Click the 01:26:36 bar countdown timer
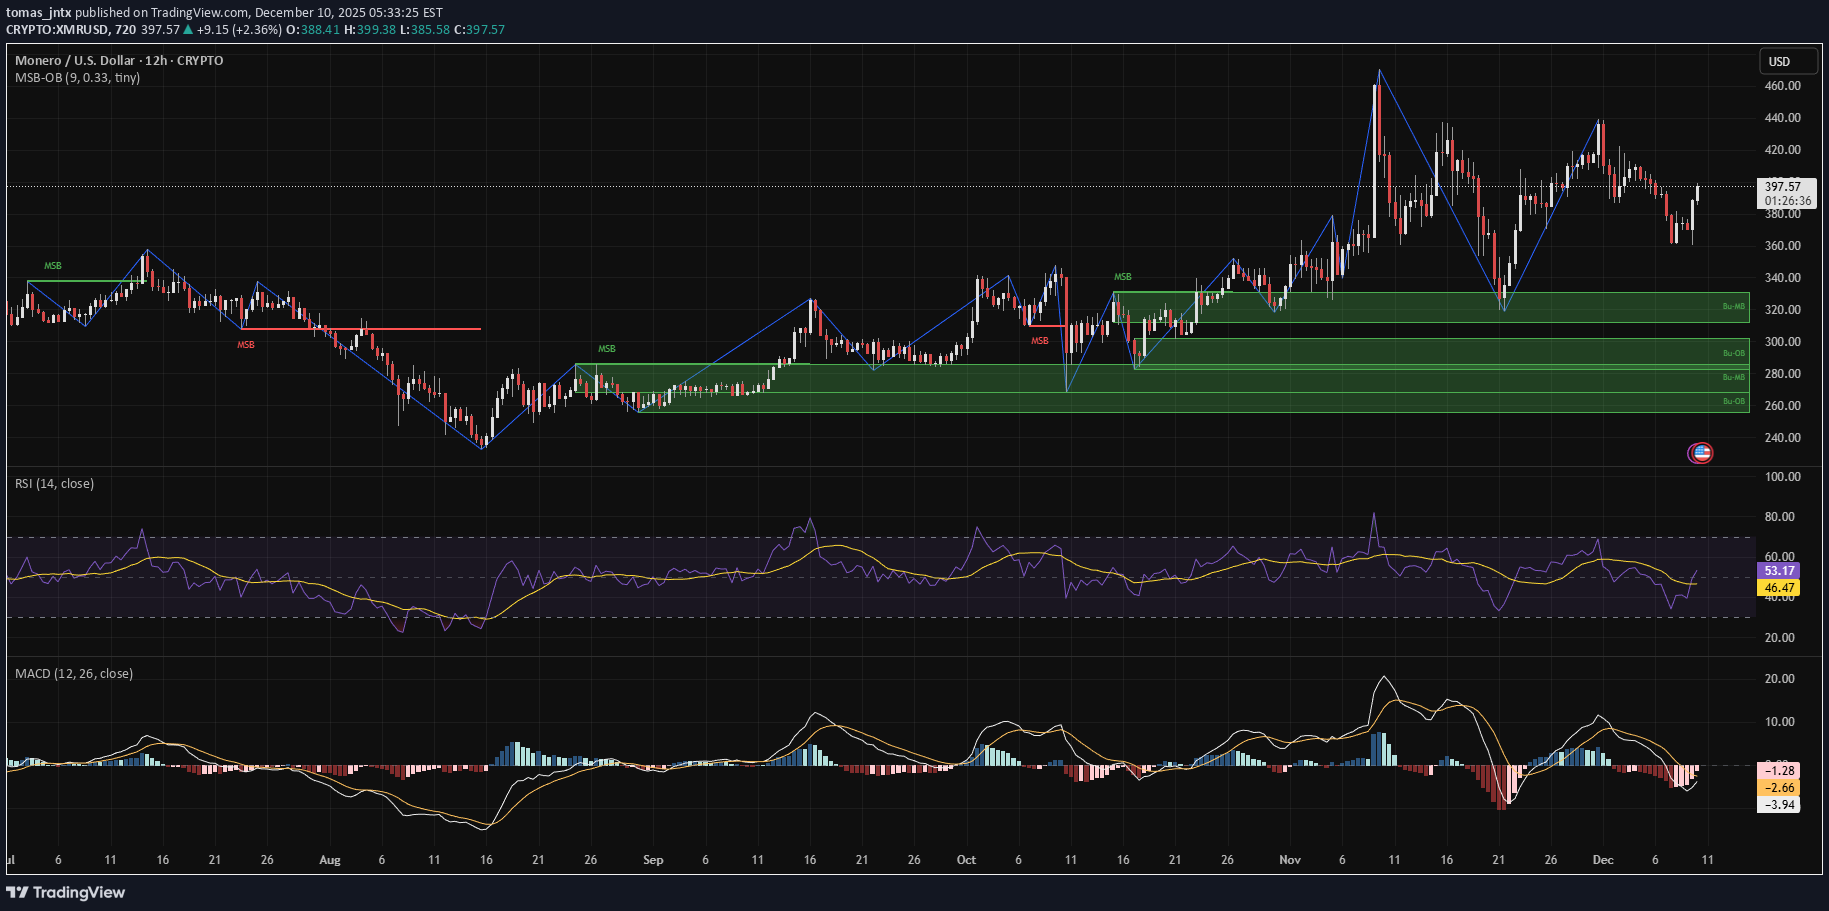The width and height of the screenshot is (1829, 911). (1788, 201)
